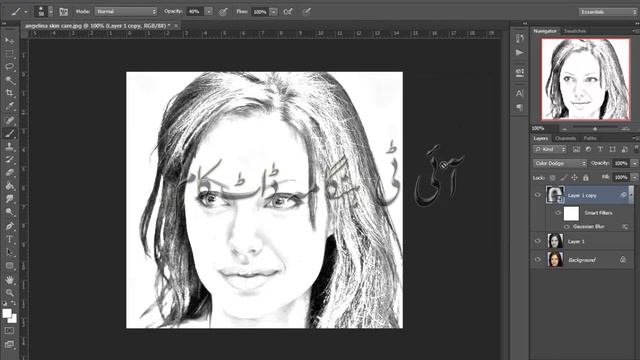Select the Lasso tool
Screen dimensions: 640x360
point(9,67)
